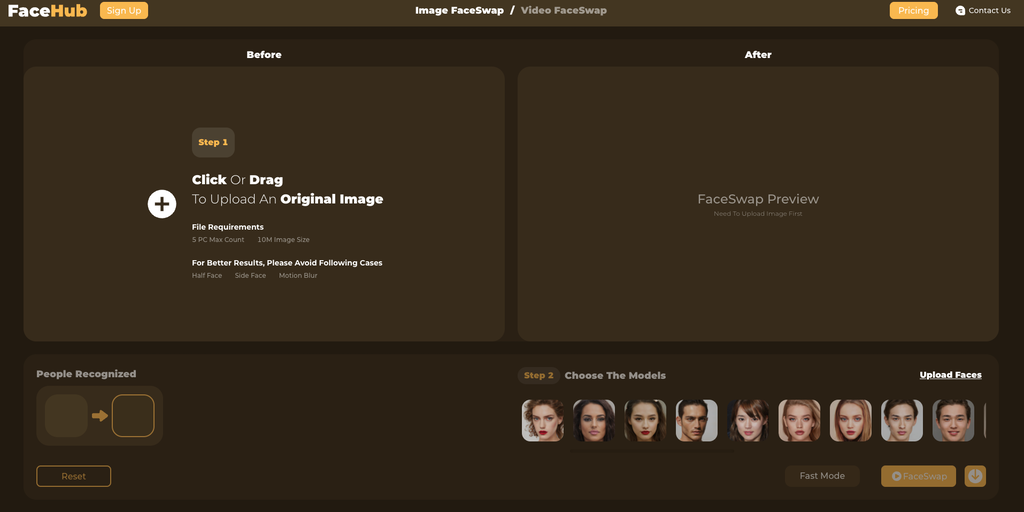Click the Reset button
This screenshot has height=512, width=1024.
(x=74, y=476)
